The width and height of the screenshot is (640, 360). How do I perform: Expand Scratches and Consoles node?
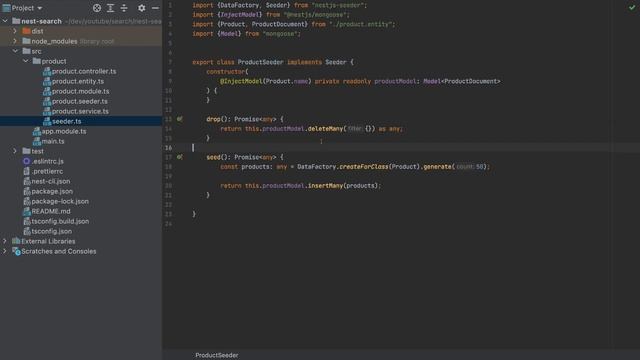[5, 251]
